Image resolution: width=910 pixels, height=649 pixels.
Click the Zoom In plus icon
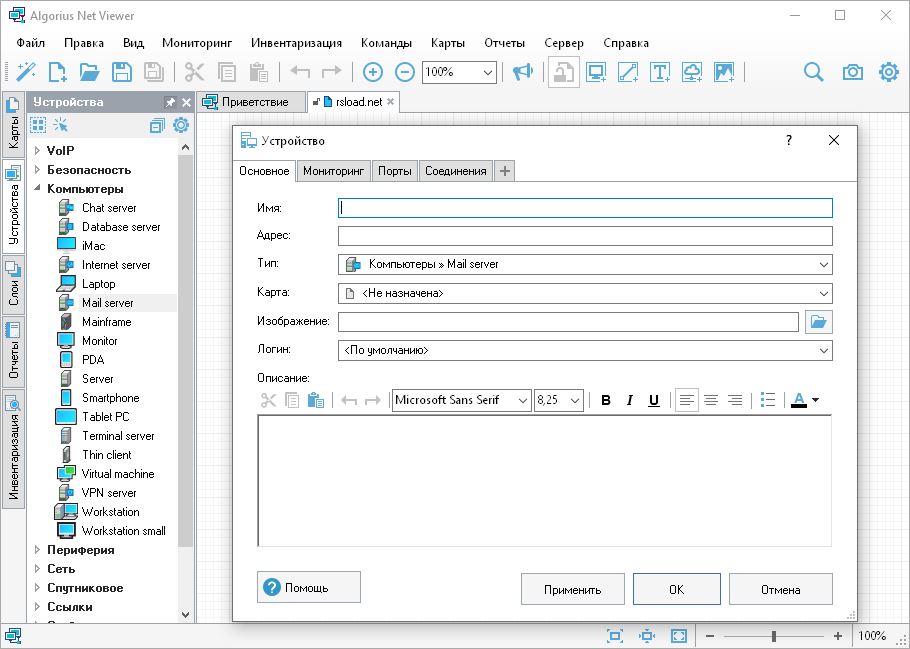[372, 72]
